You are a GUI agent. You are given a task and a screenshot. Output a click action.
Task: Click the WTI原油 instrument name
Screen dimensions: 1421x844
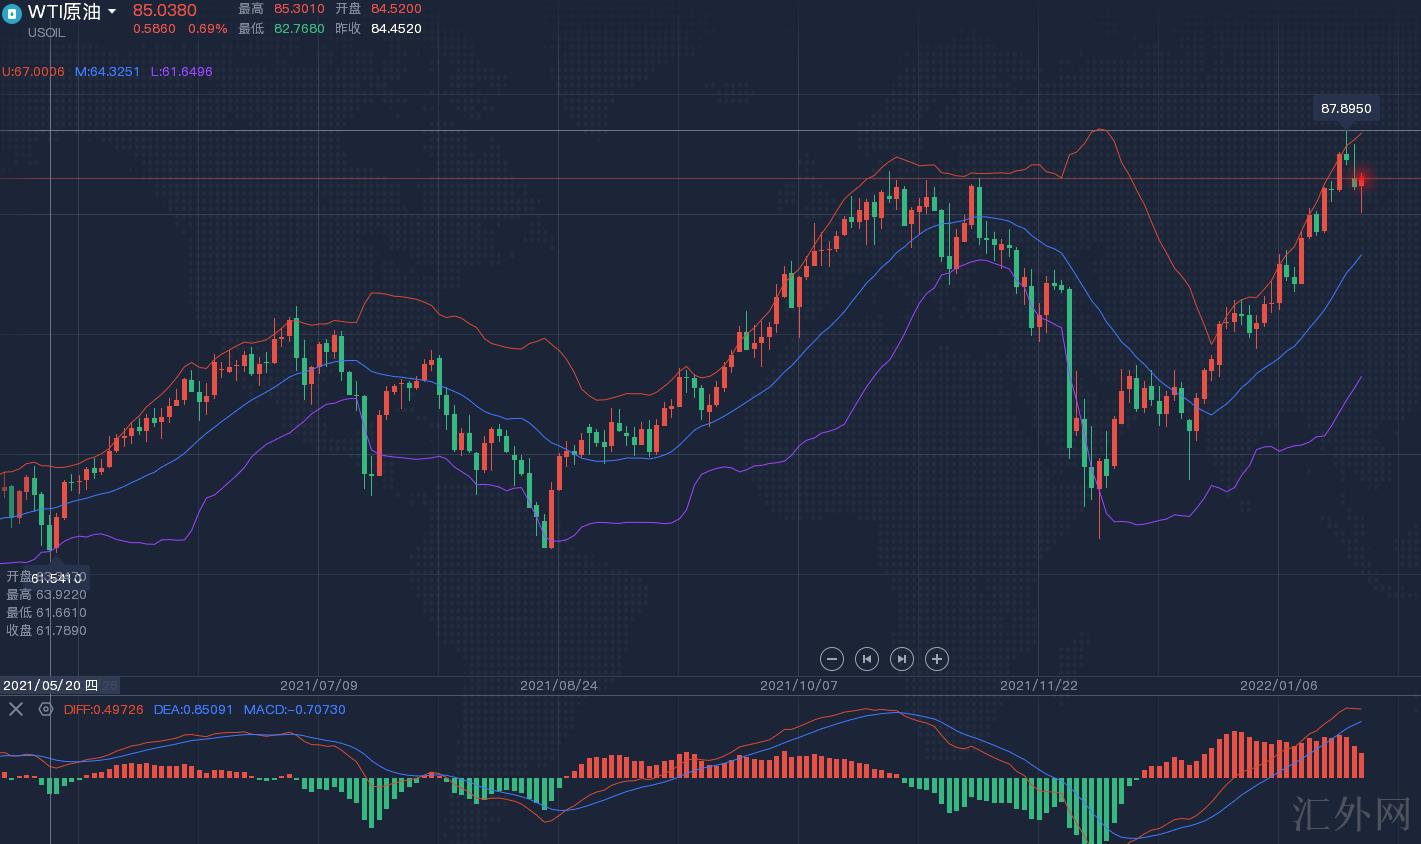coord(65,12)
